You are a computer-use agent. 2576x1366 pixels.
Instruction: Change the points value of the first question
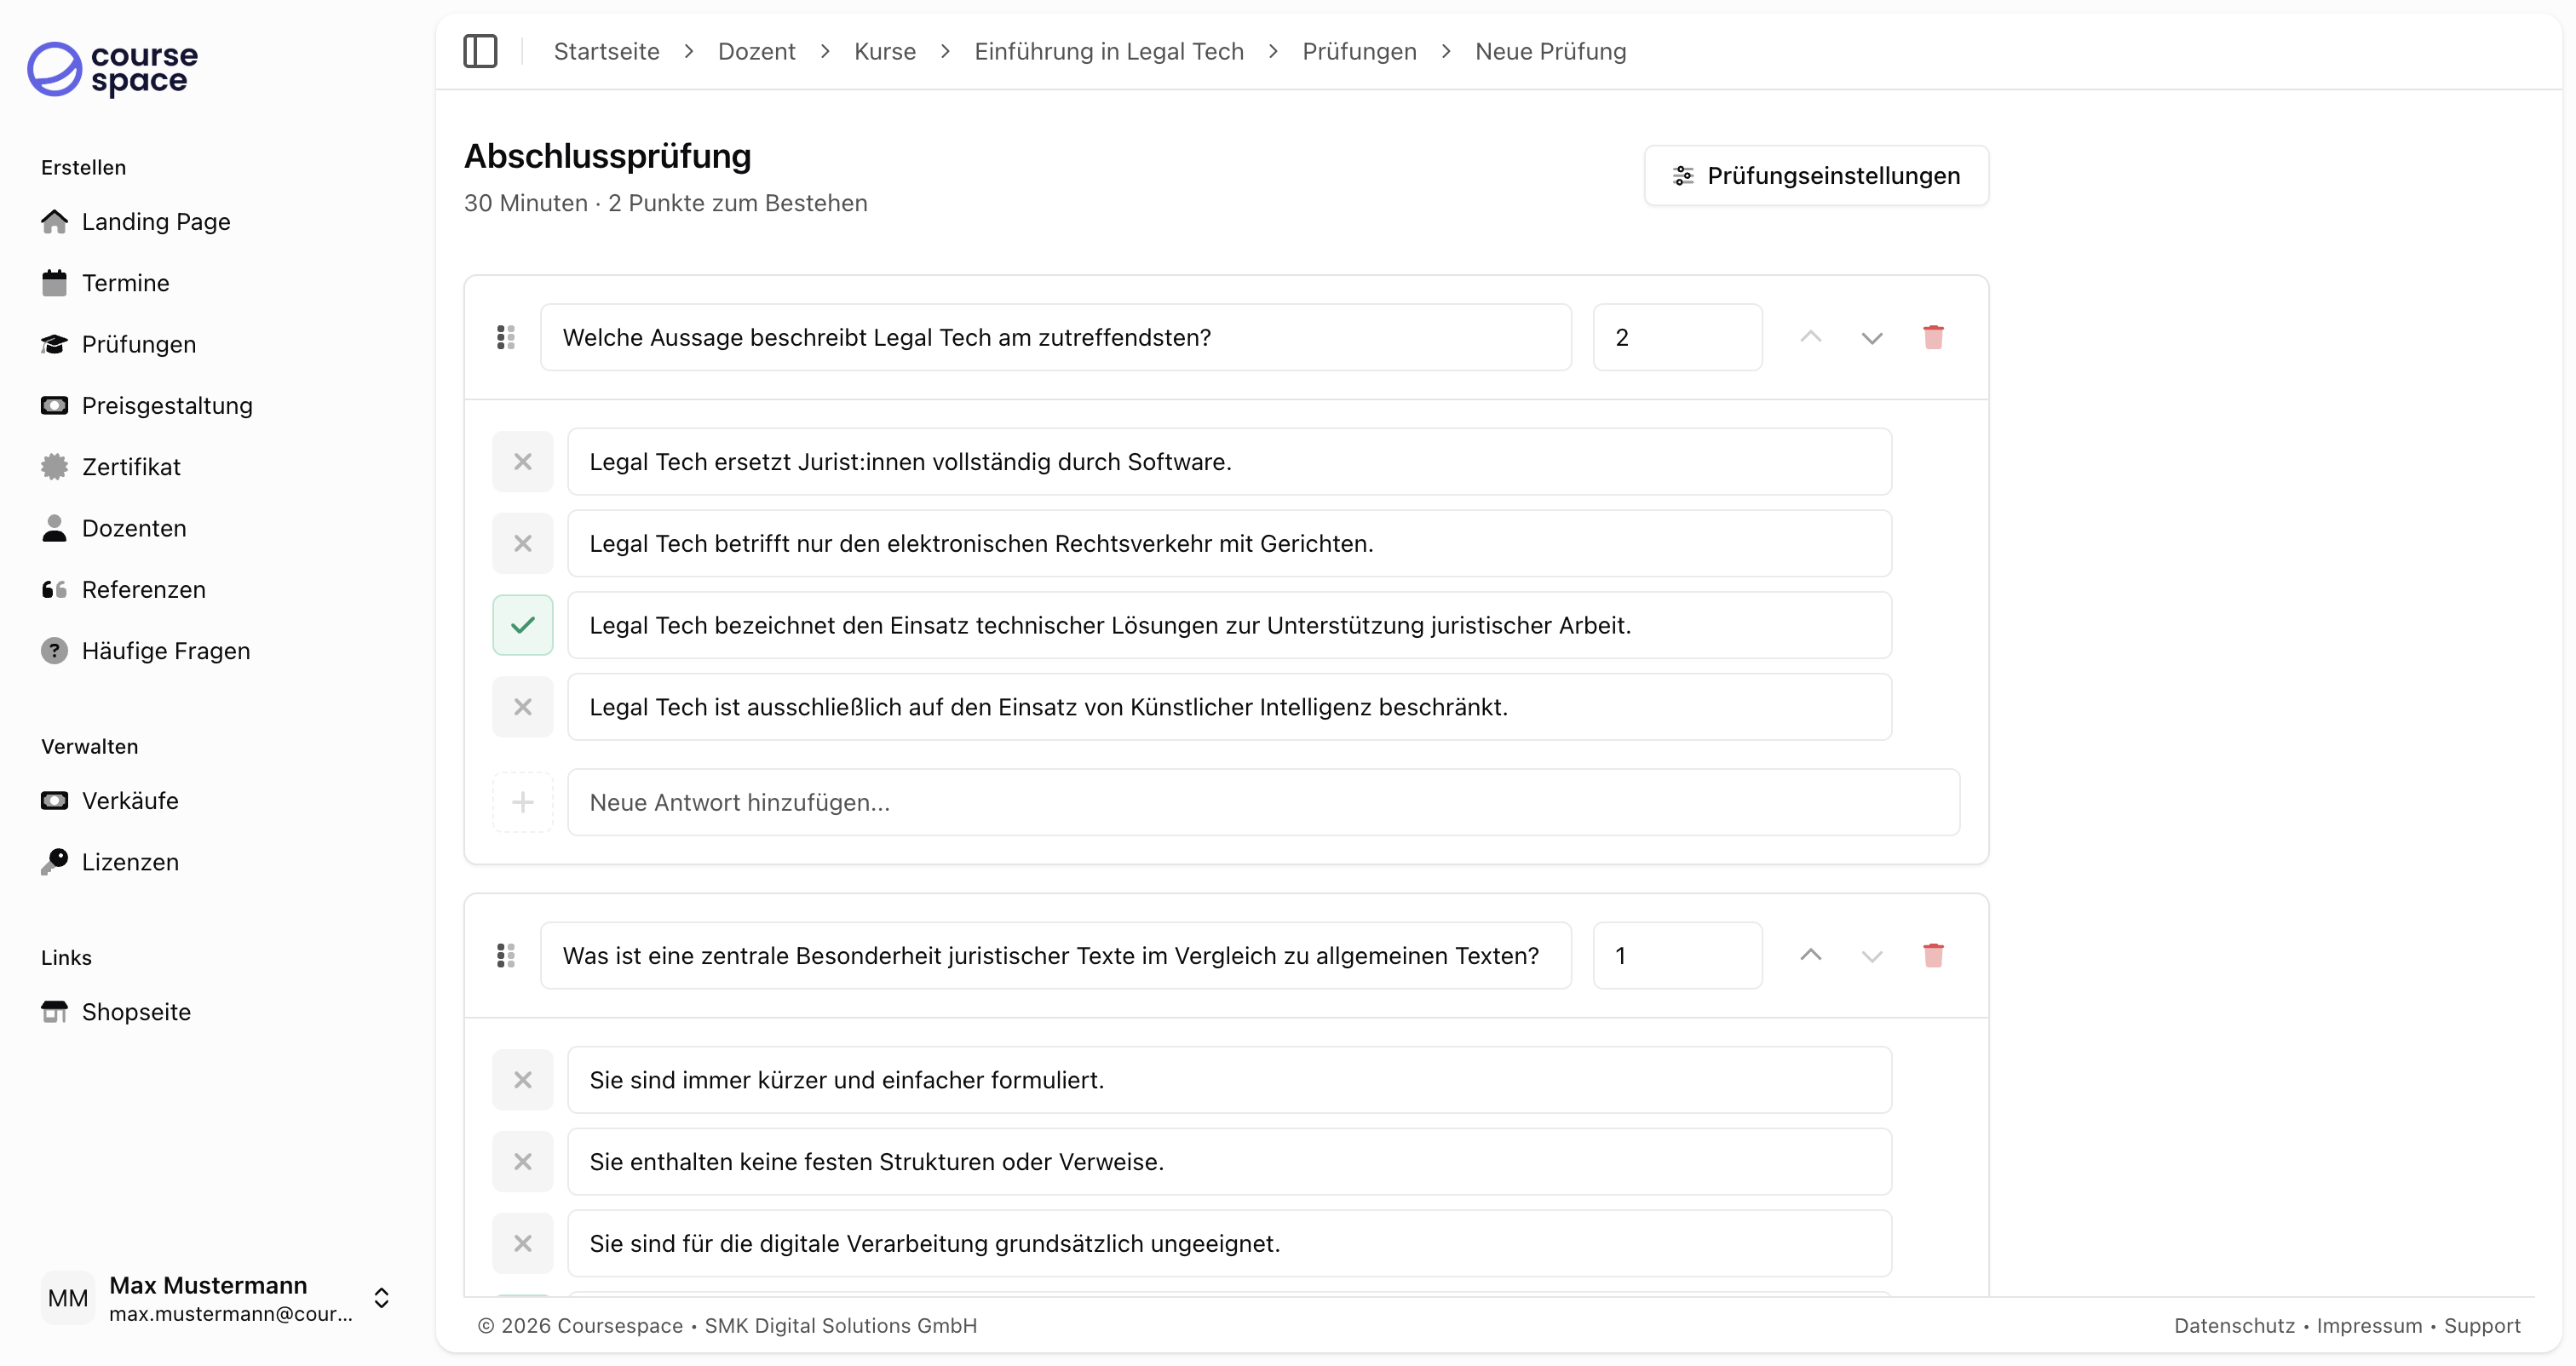pos(1677,337)
